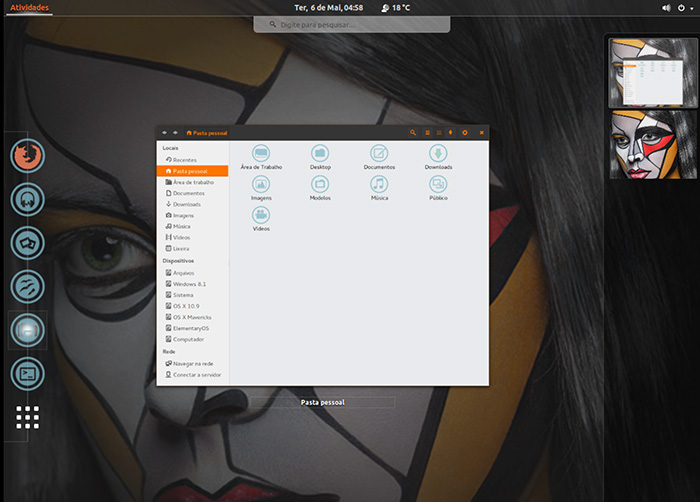Click the Pasta pessoal window caption label
This screenshot has height=502, width=700.
tap(322, 402)
